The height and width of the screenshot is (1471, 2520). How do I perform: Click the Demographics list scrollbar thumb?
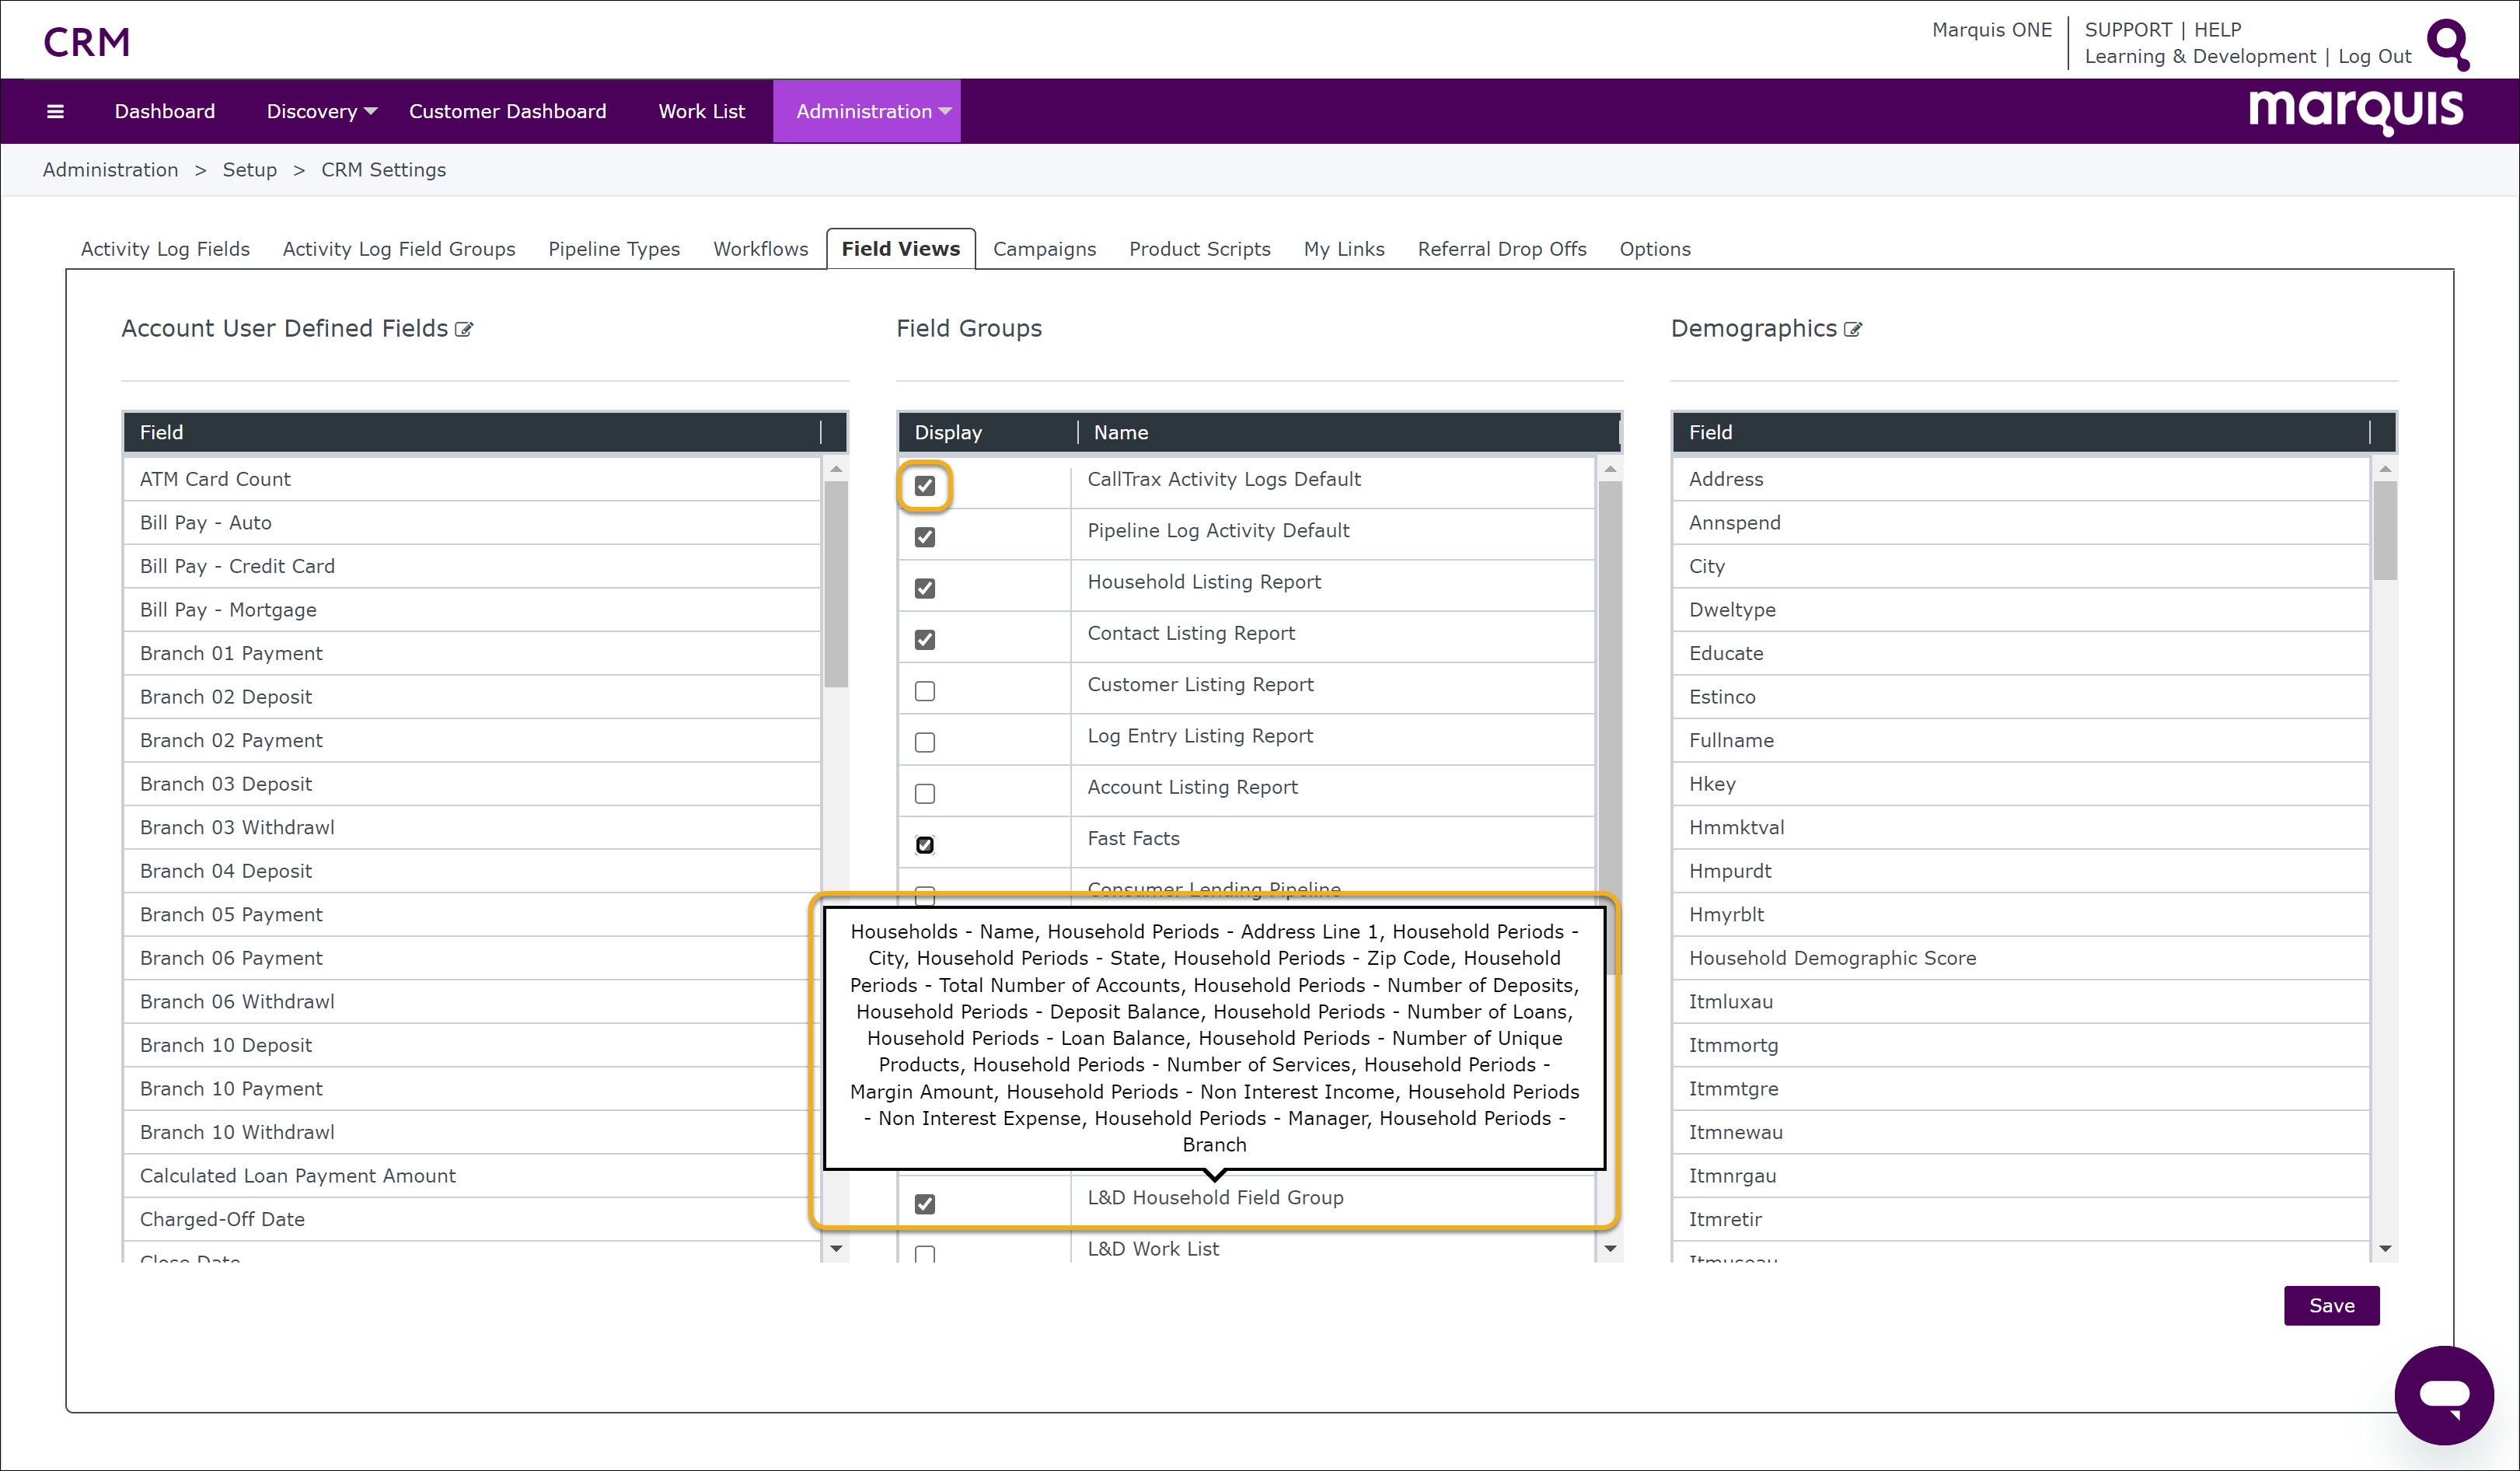click(x=2385, y=530)
